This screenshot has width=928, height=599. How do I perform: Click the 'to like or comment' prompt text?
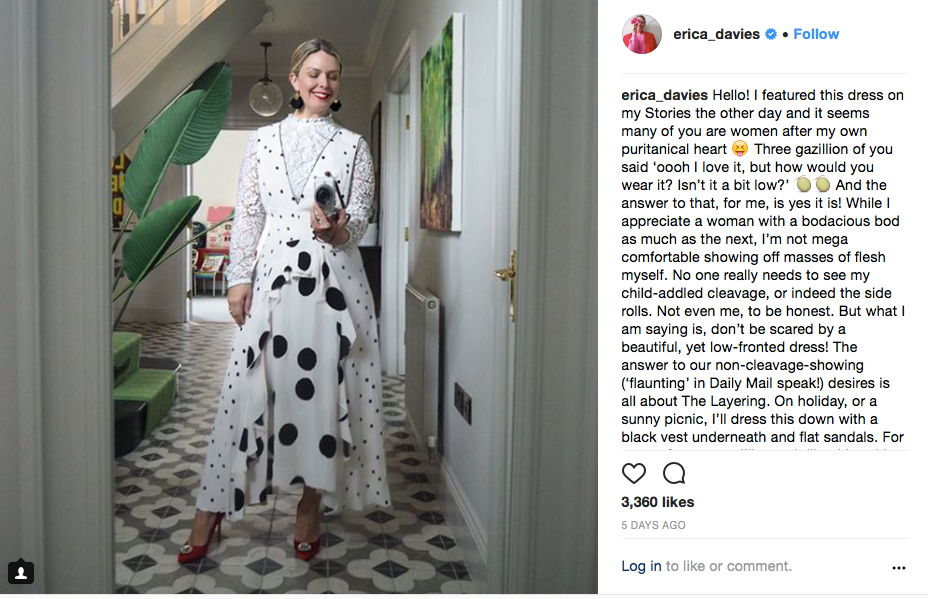[x=729, y=566]
